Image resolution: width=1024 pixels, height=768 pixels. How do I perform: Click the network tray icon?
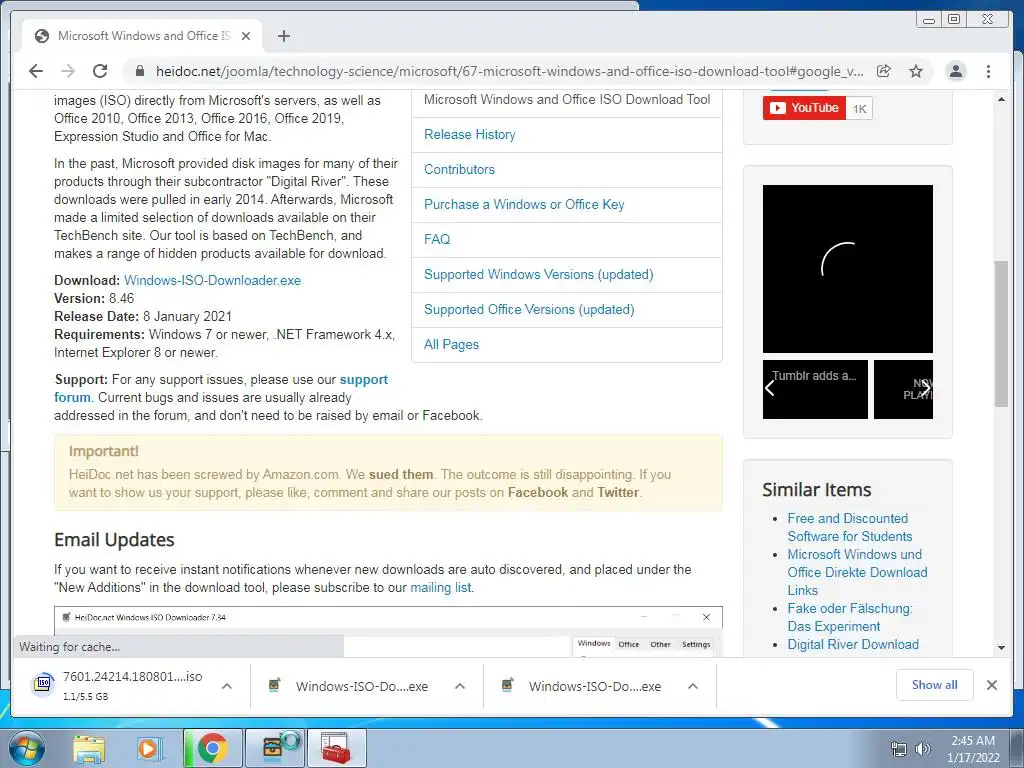click(899, 749)
